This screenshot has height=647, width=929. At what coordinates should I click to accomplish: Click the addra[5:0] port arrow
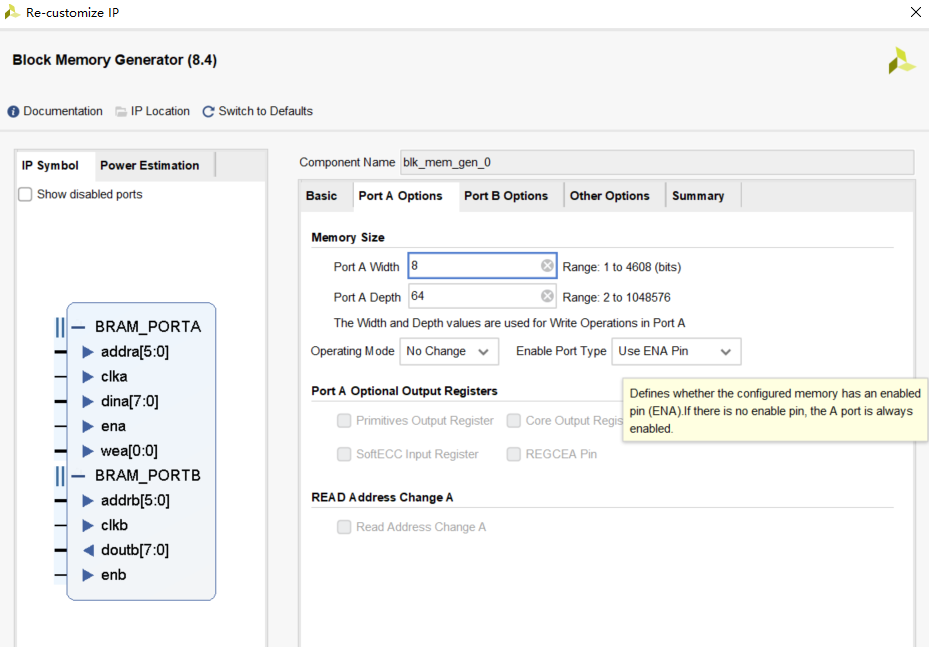pos(88,352)
